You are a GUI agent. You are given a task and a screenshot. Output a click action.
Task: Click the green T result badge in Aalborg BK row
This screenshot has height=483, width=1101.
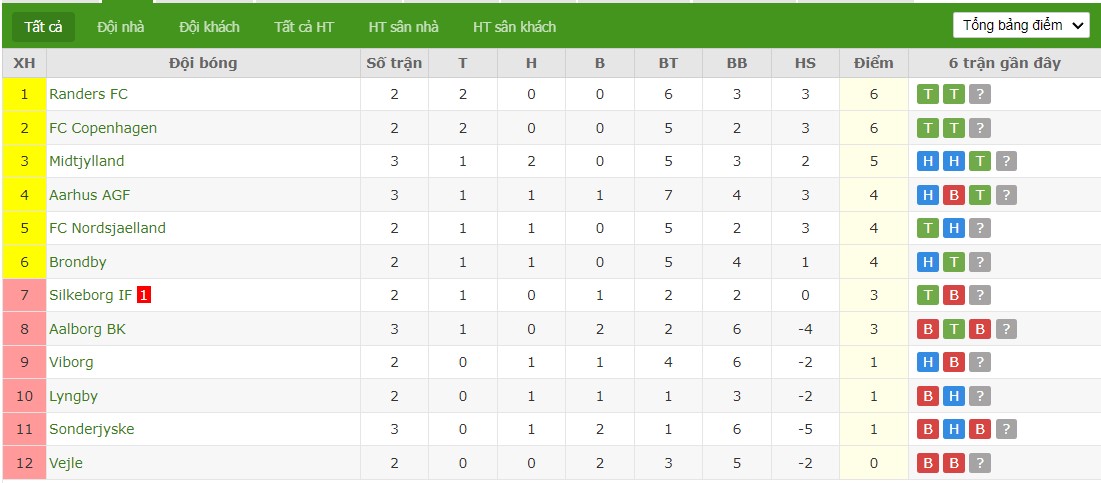tap(954, 329)
